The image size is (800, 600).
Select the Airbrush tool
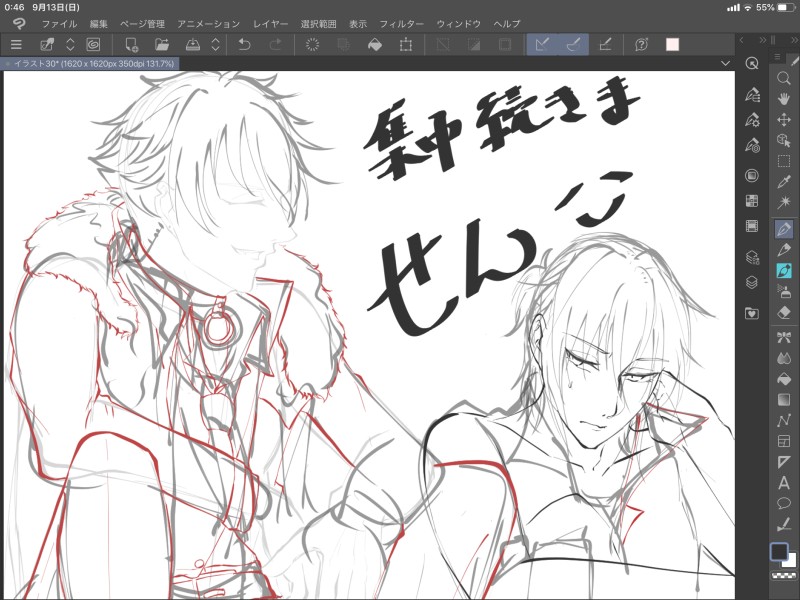pos(784,292)
